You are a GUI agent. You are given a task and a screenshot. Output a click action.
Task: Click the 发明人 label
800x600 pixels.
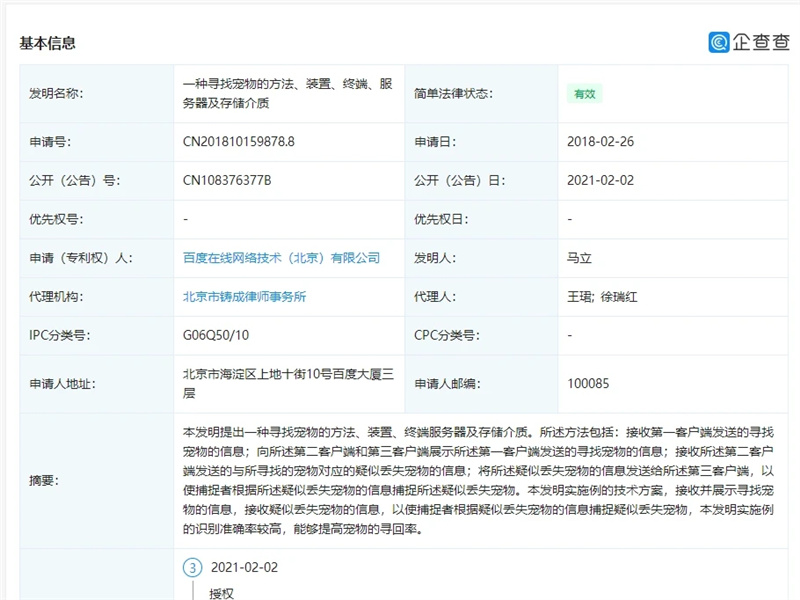435,258
